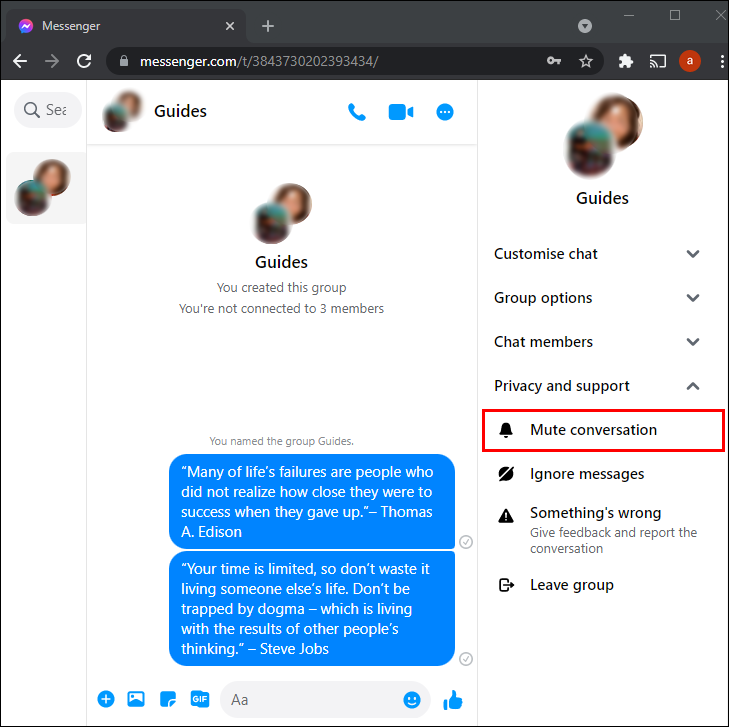Image resolution: width=729 pixels, height=727 pixels.
Task: Select Mute conversation
Action: (x=603, y=430)
